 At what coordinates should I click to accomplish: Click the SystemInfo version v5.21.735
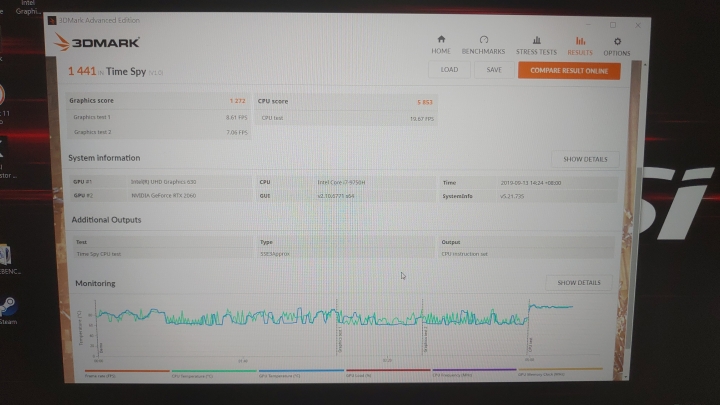coord(512,196)
